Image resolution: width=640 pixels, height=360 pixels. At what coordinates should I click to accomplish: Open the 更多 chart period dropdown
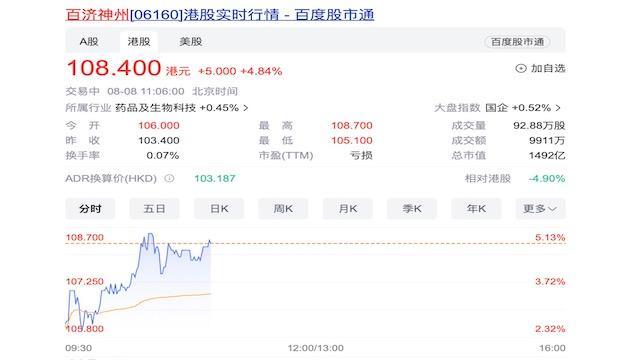(540, 209)
